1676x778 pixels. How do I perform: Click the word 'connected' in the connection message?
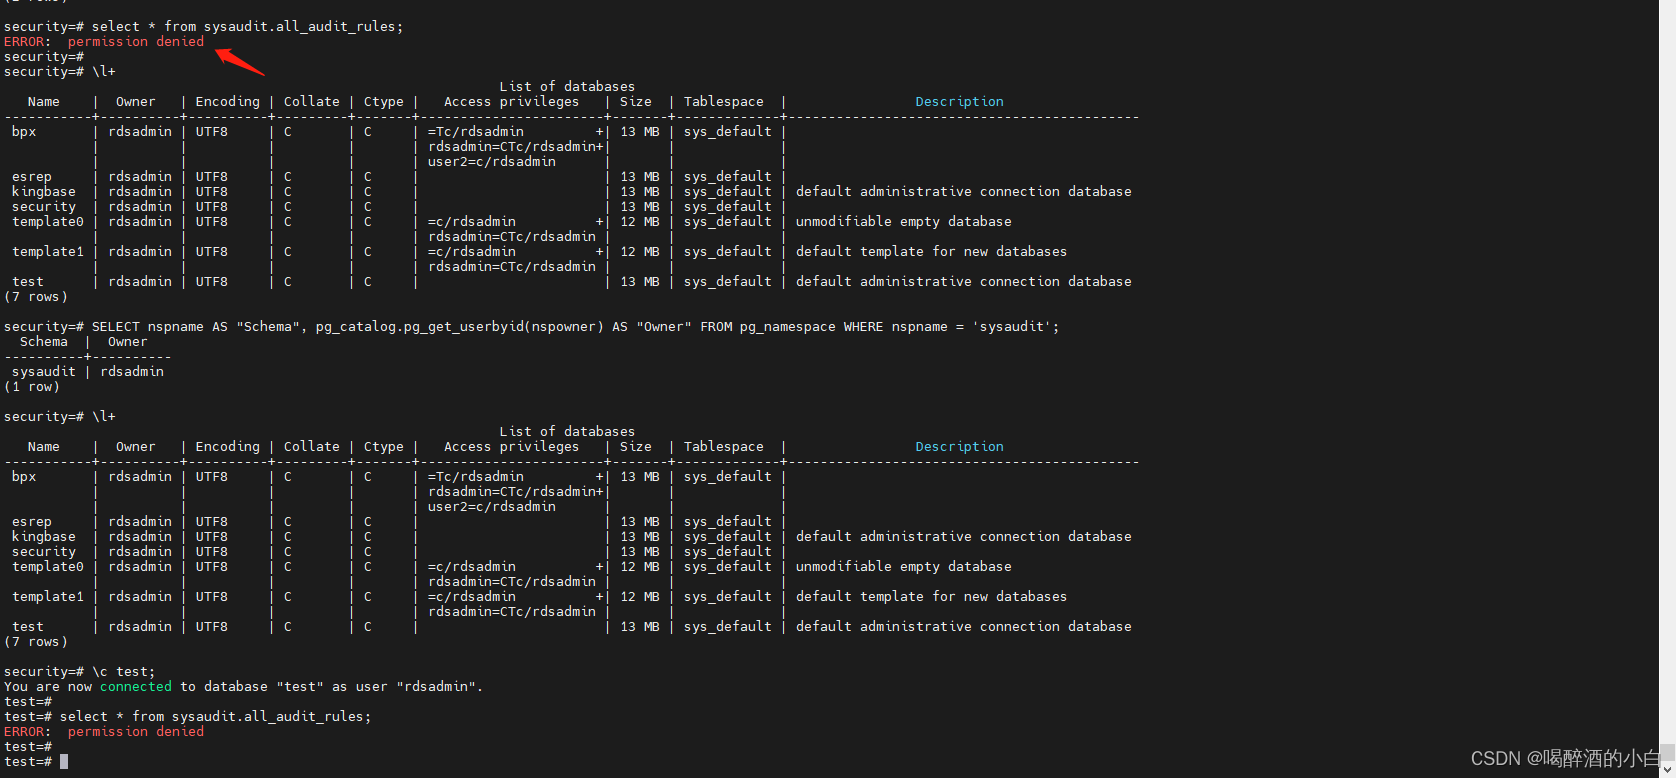pyautogui.click(x=136, y=687)
